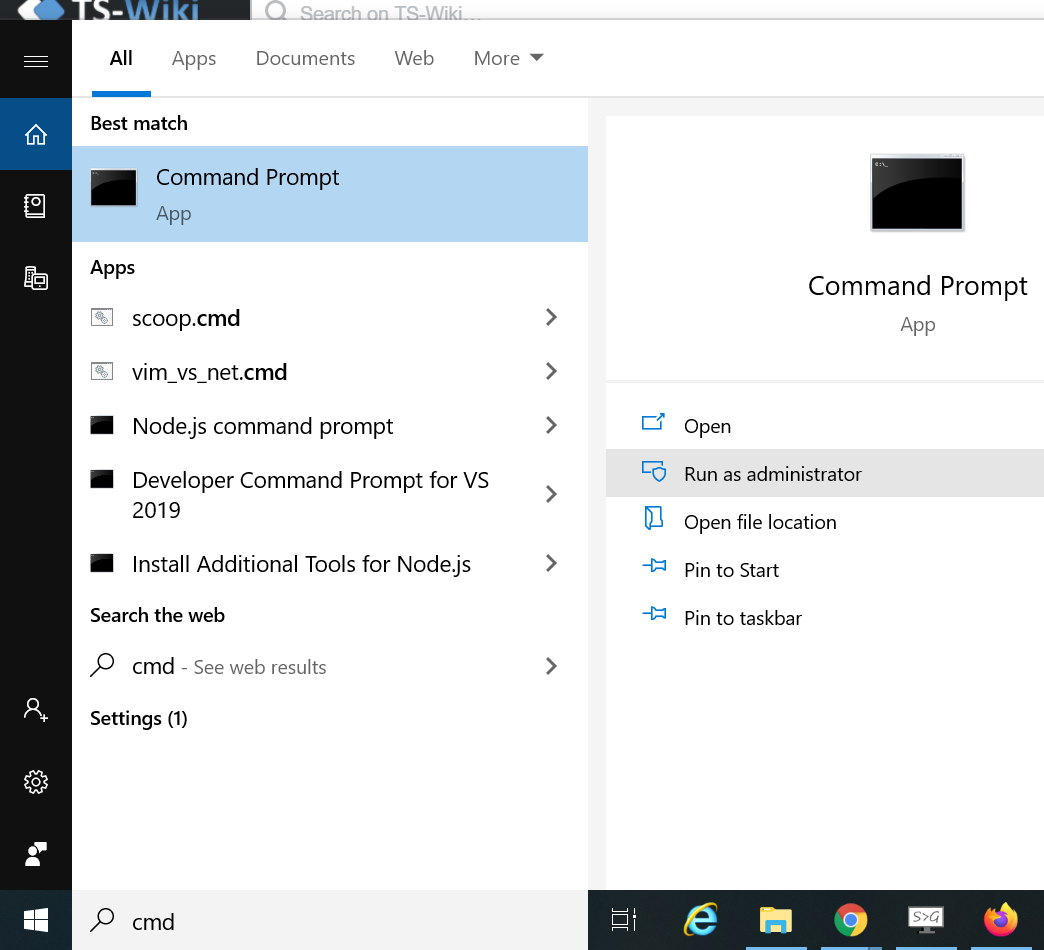Click the devices icon in left sidebar
1044x950 pixels.
coord(36,278)
